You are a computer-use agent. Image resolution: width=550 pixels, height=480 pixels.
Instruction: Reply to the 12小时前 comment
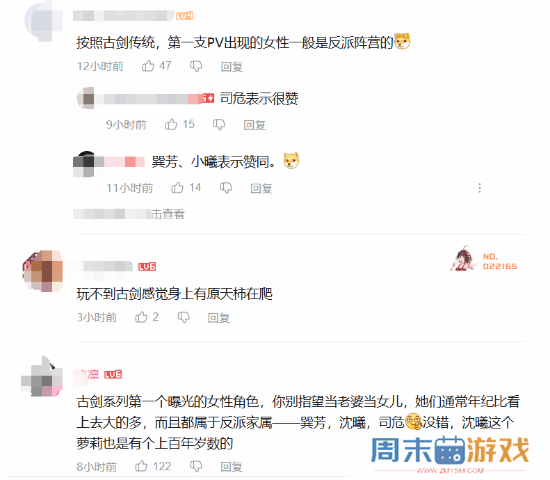232,66
